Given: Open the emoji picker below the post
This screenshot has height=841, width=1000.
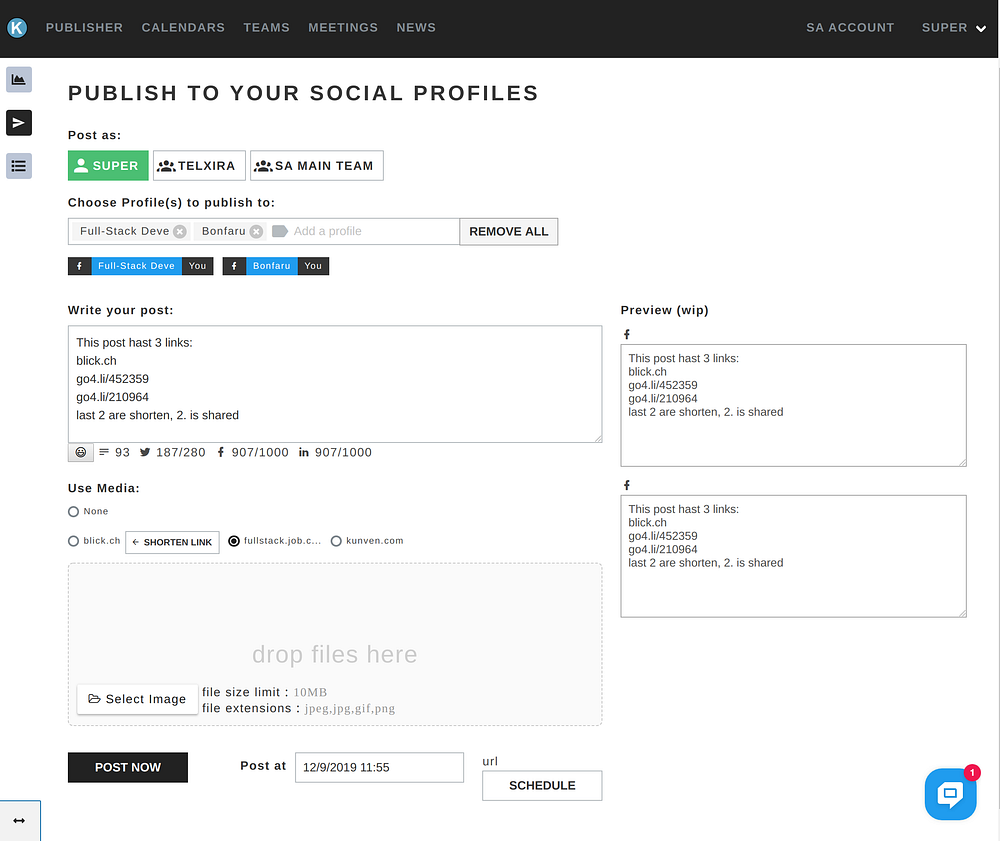Looking at the screenshot, I should 81,452.
